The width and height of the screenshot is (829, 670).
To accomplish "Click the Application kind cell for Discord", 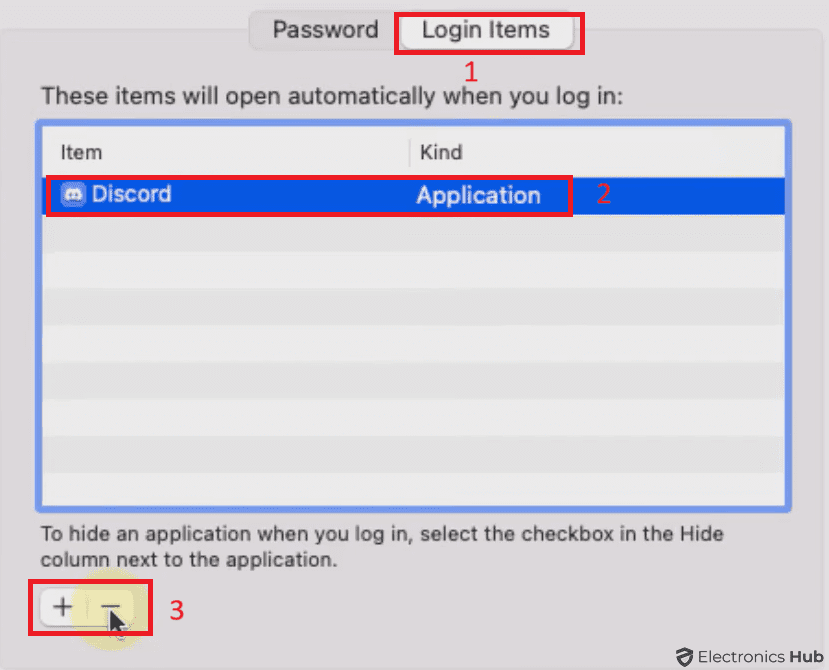I will coord(478,195).
